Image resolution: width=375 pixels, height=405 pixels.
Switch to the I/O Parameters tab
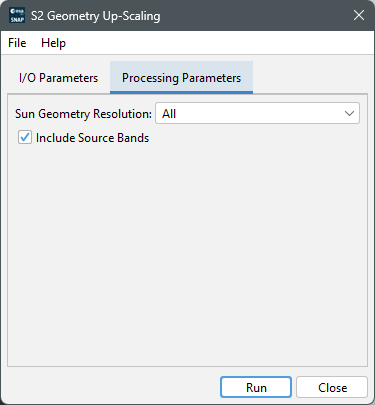[59, 78]
